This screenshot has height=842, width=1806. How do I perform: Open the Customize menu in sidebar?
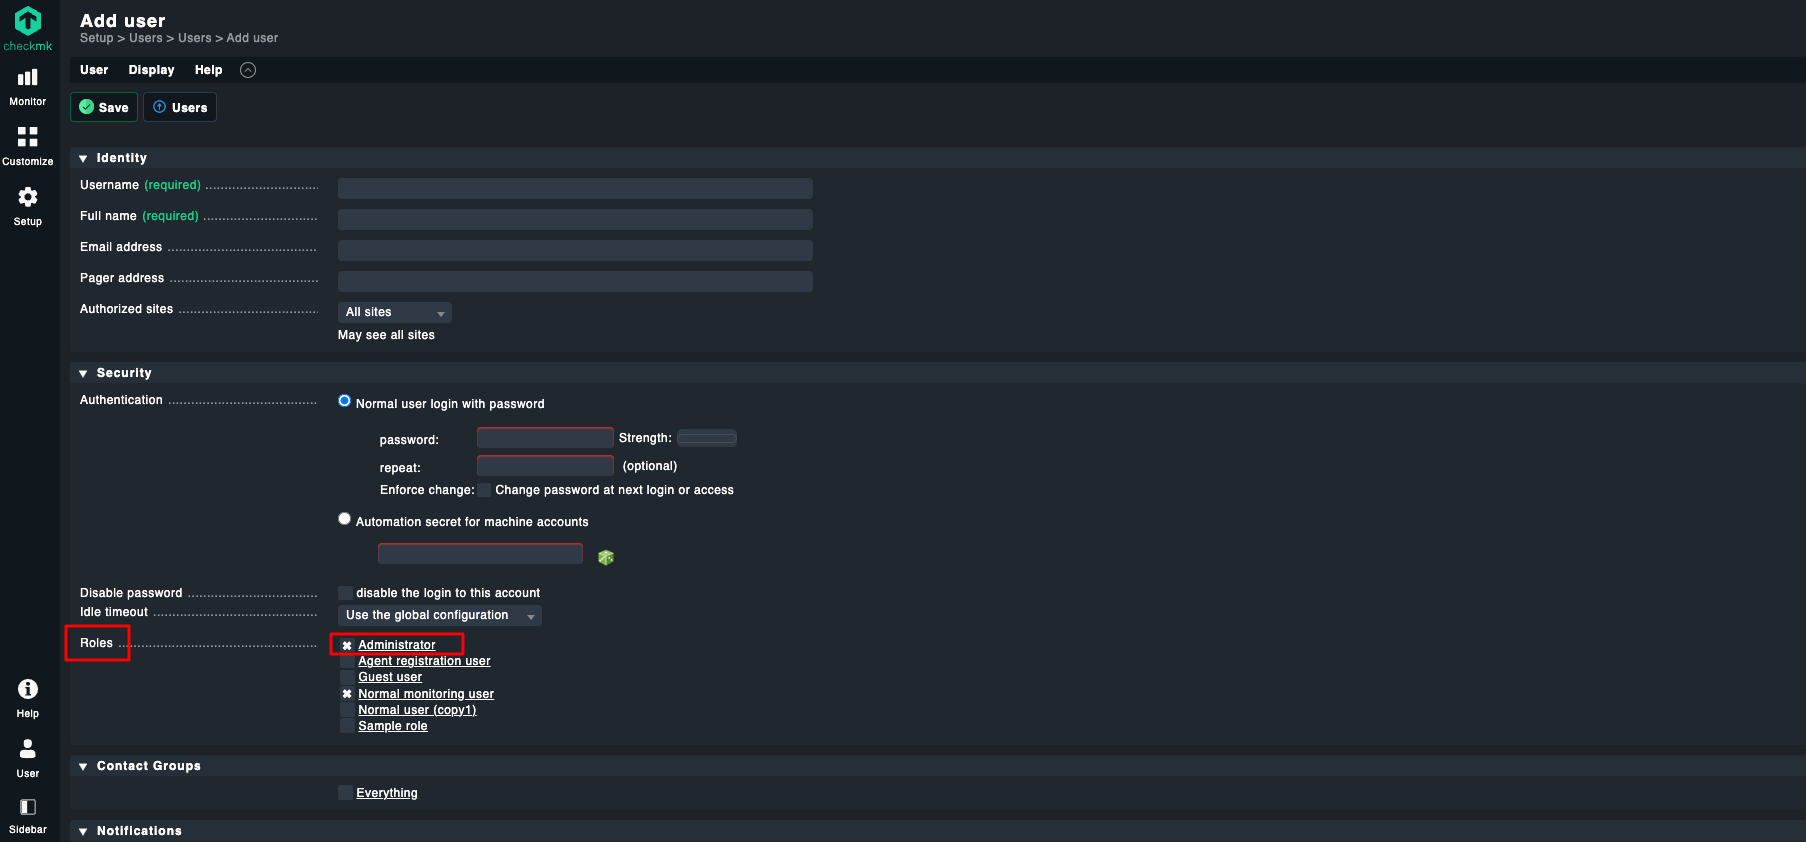tap(28, 146)
